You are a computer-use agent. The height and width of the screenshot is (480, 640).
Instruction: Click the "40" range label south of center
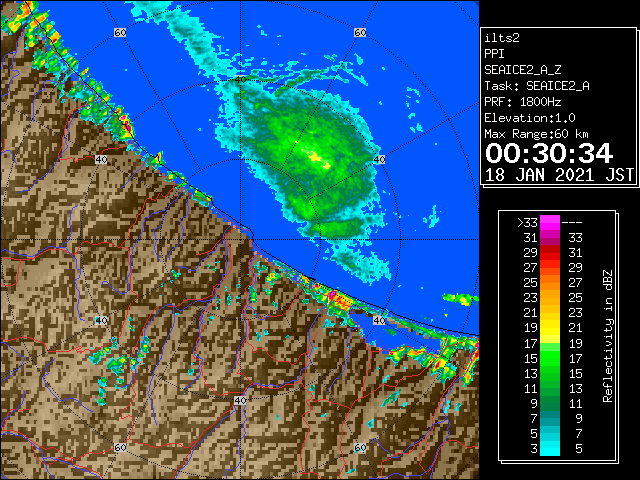coord(240,400)
